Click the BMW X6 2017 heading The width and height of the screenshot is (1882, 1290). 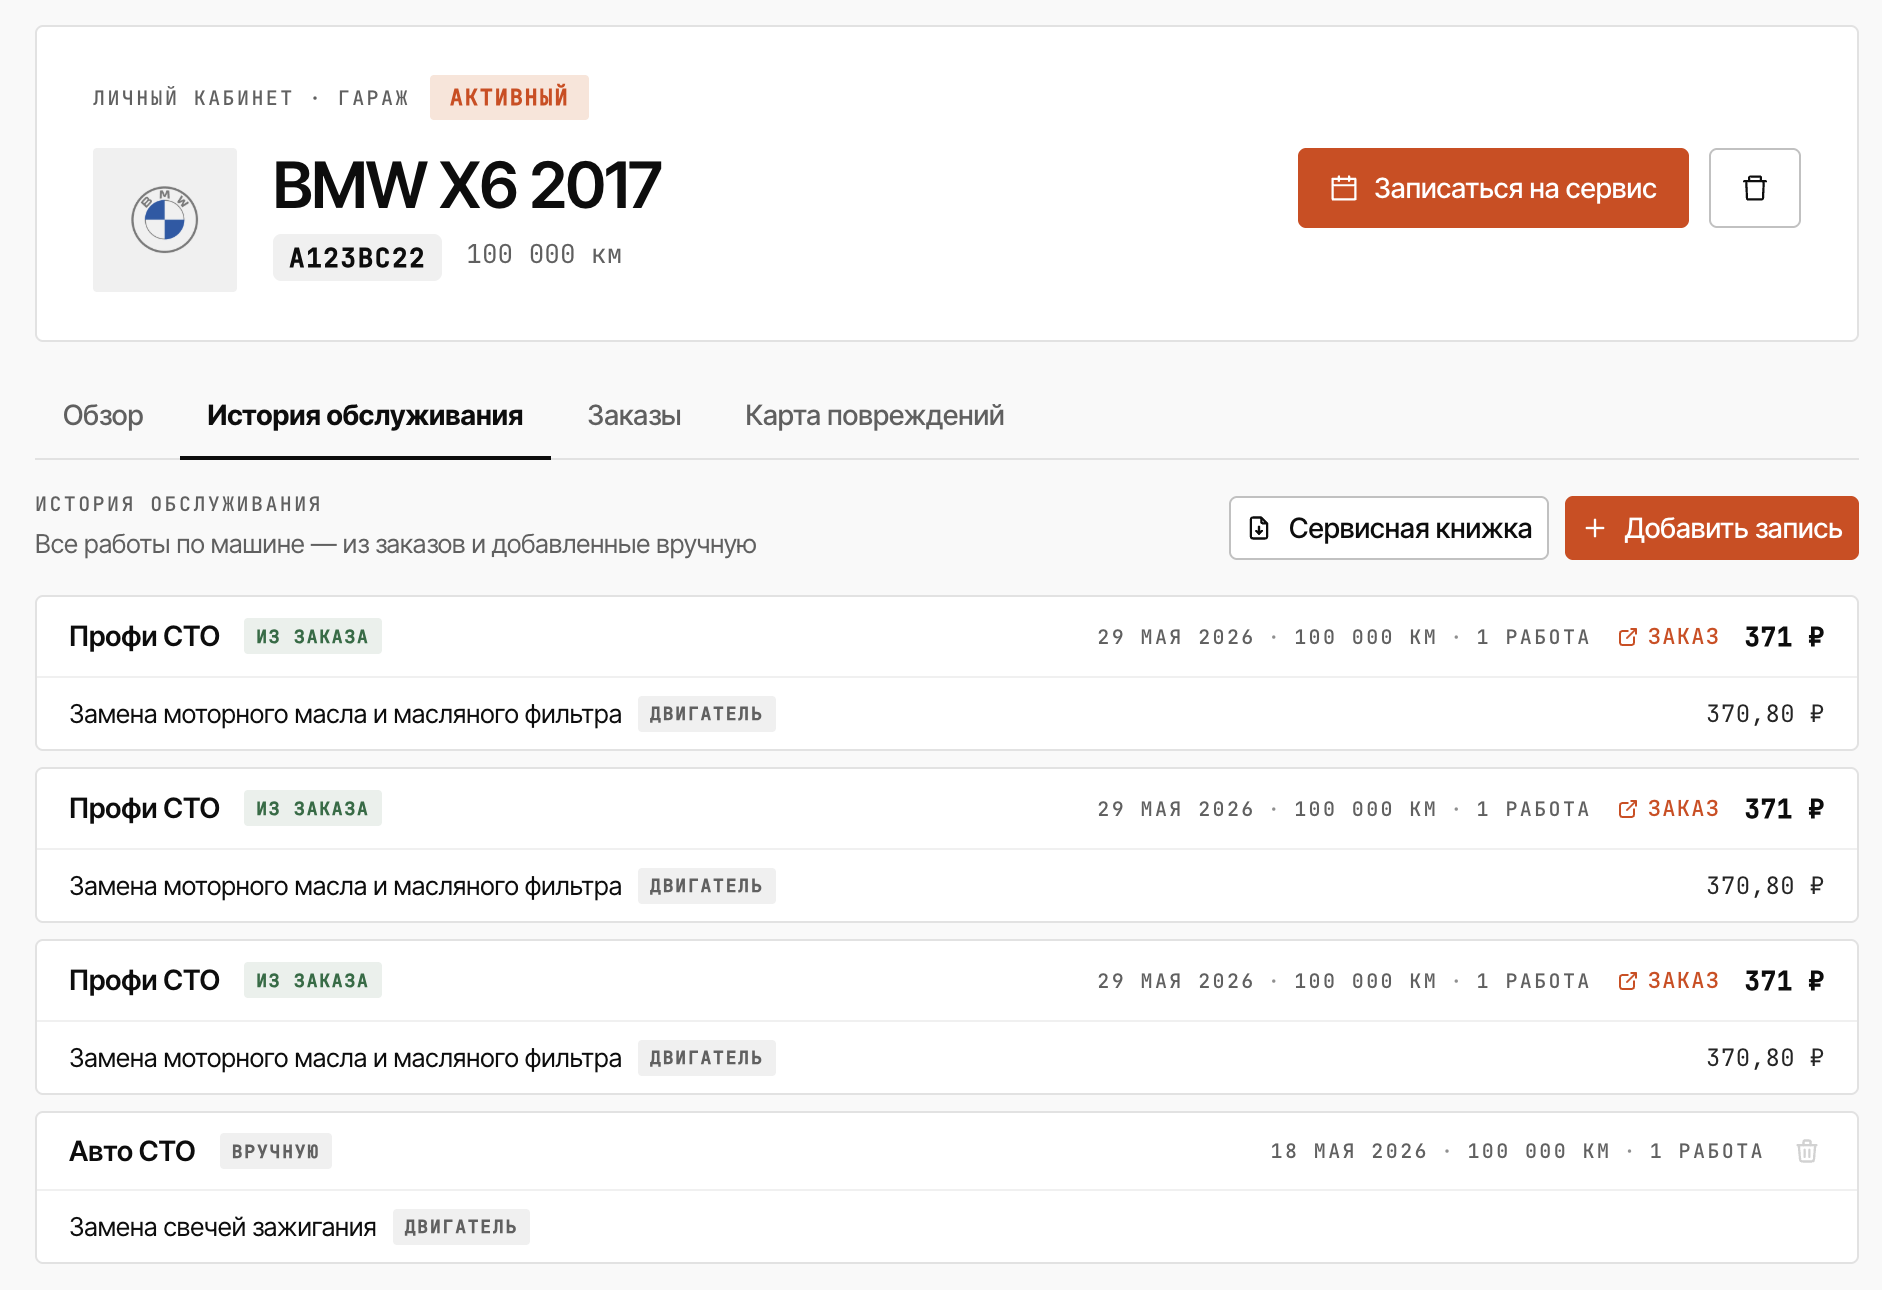click(467, 185)
